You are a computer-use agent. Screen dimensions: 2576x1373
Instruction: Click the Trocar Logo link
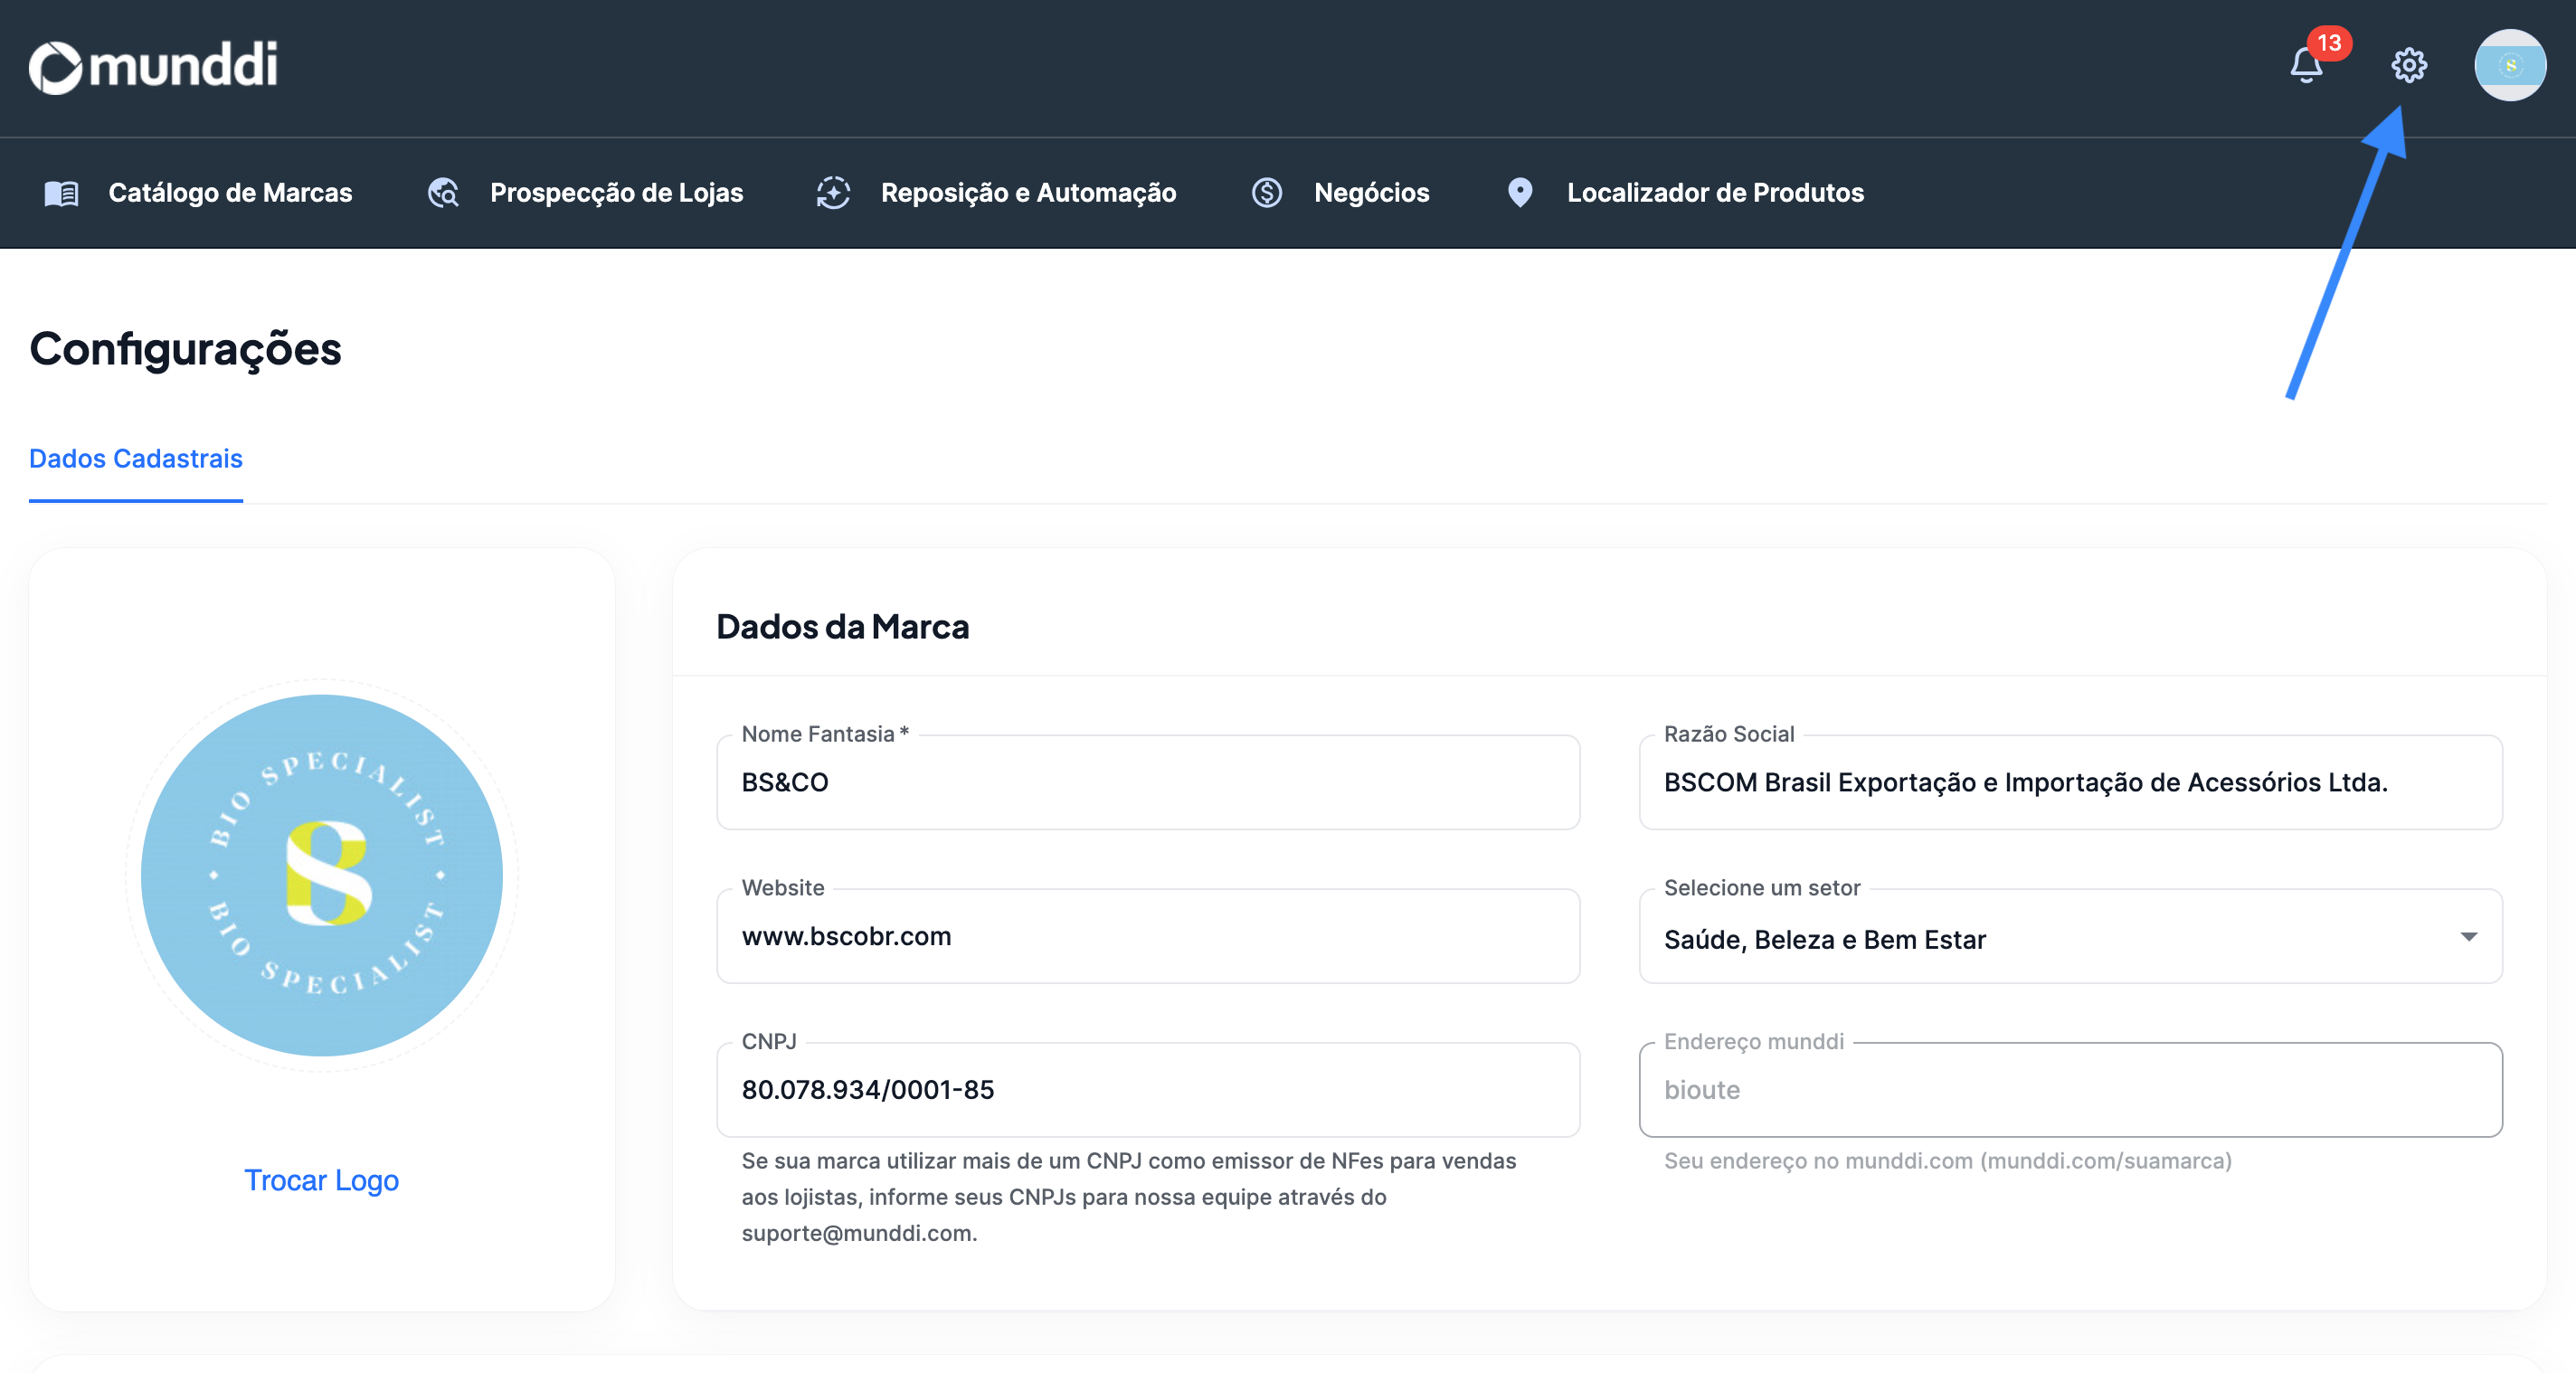point(321,1180)
